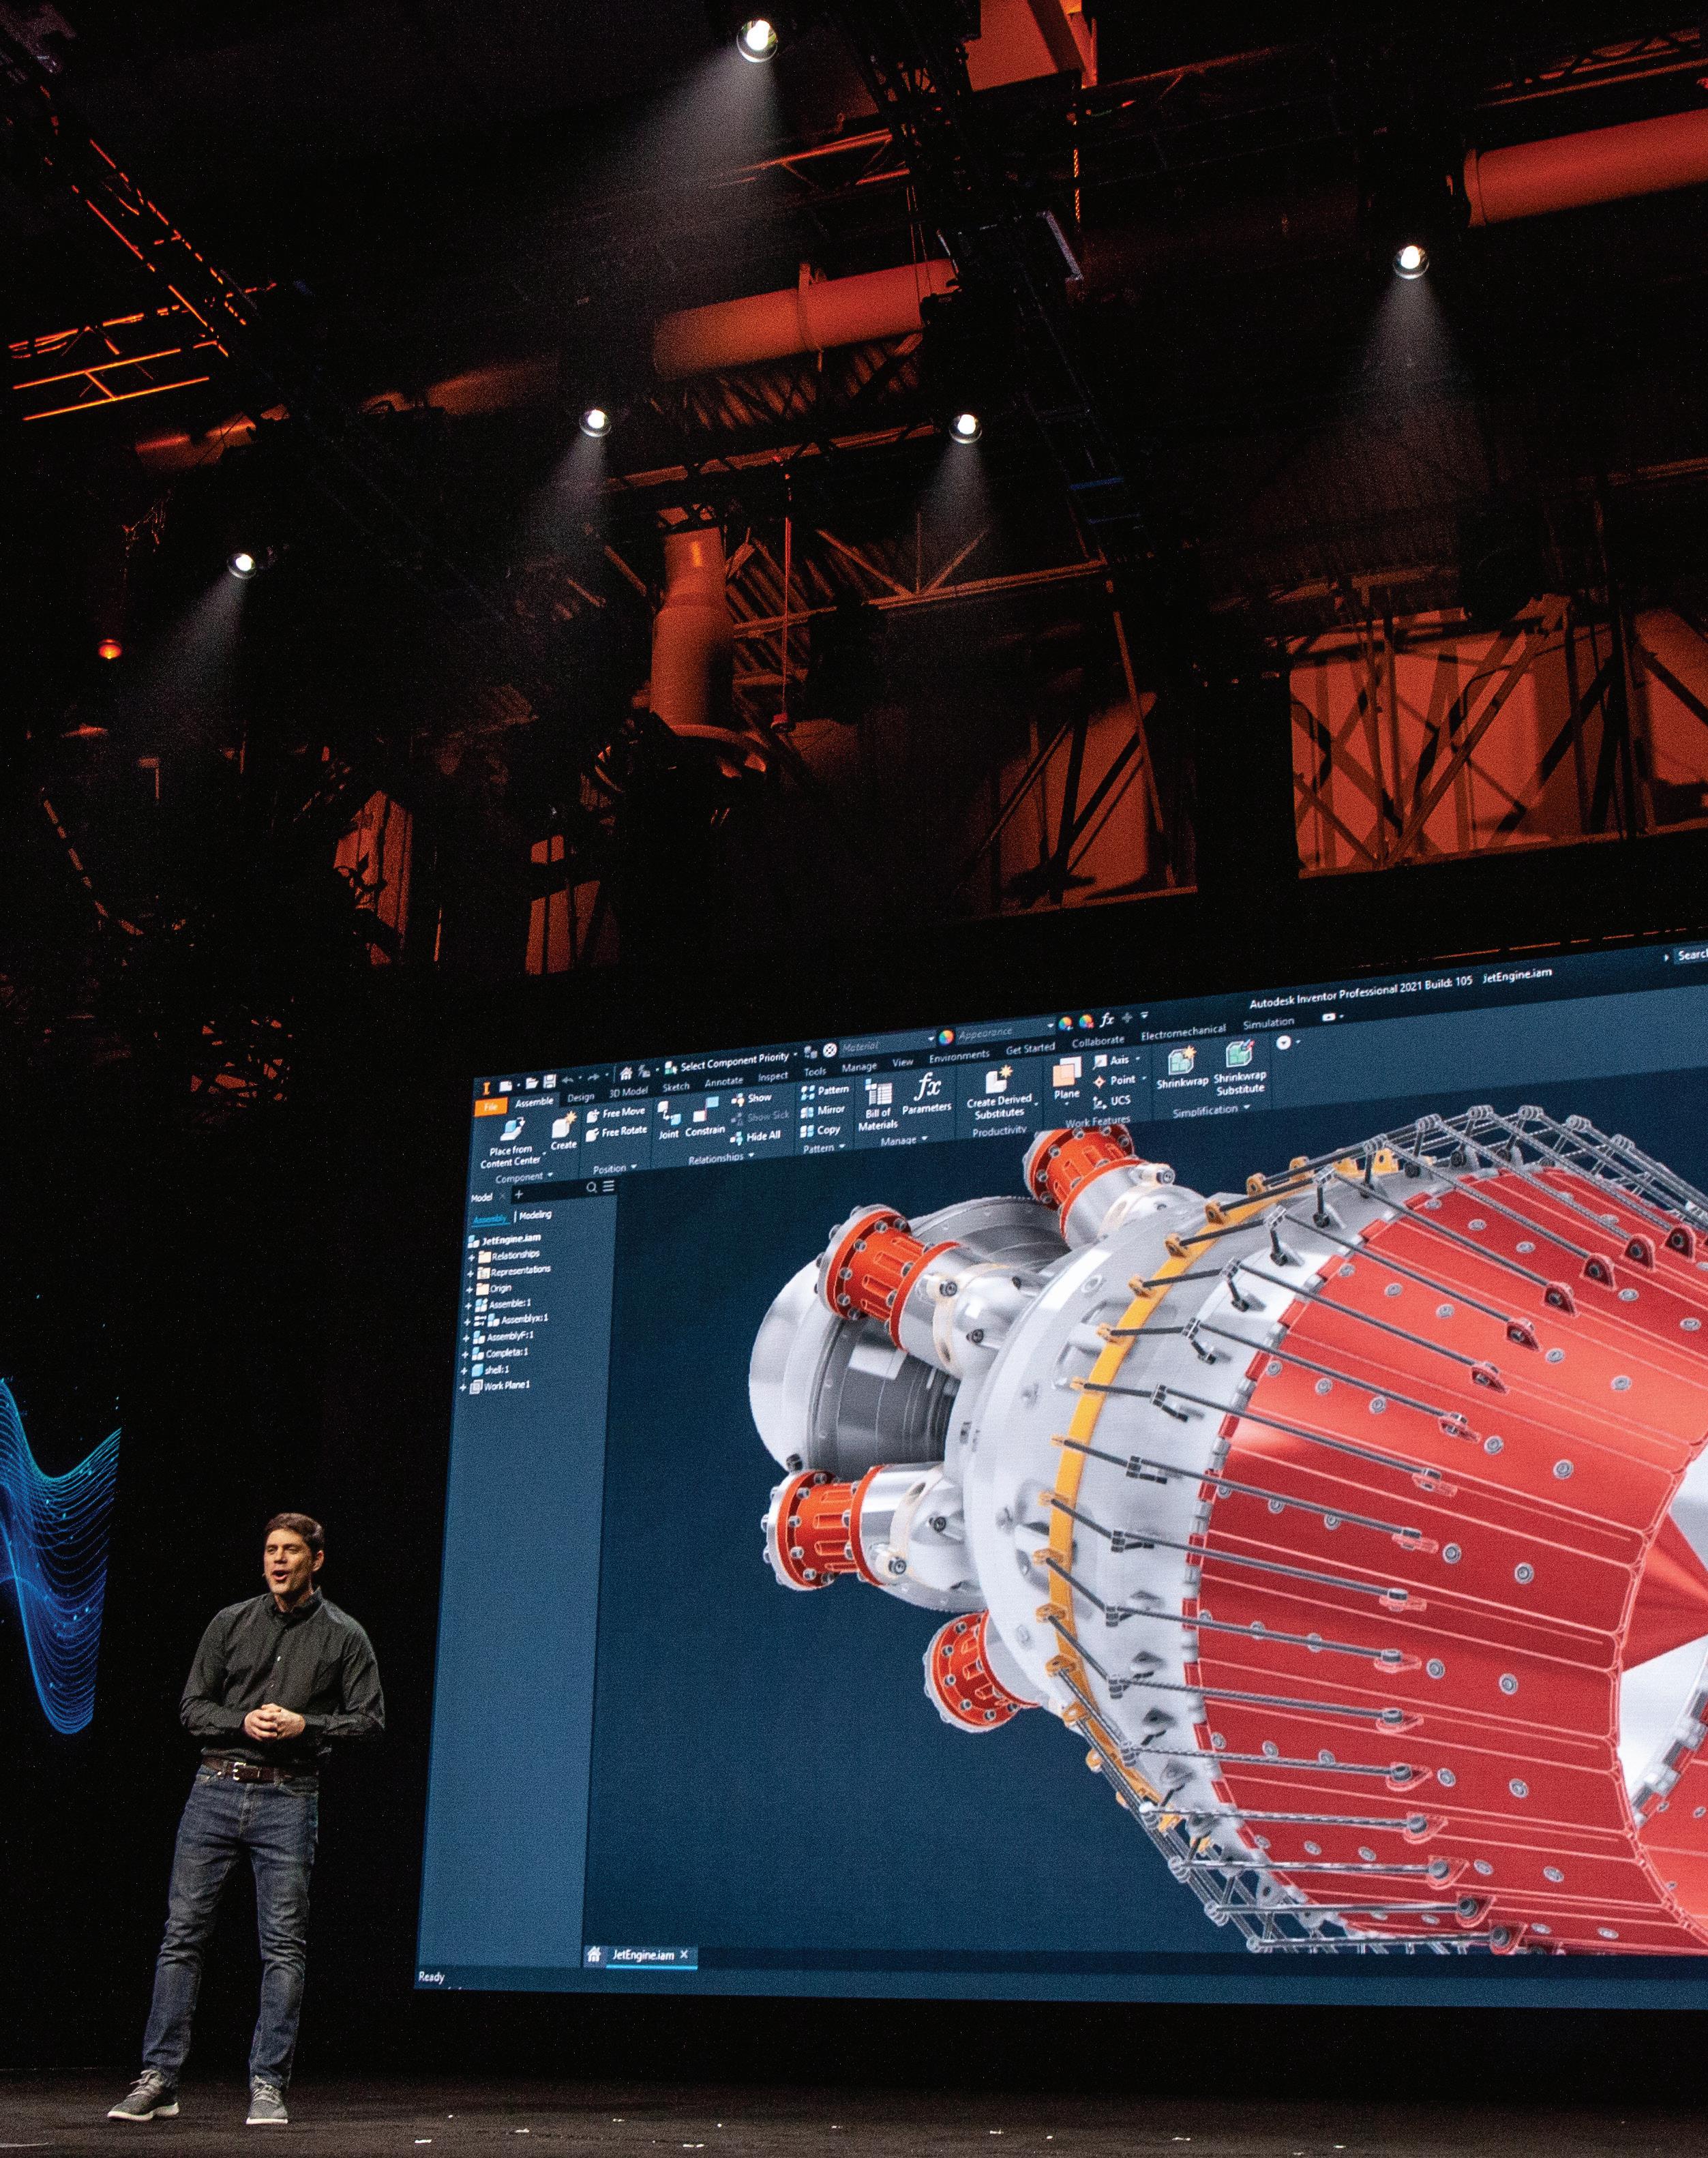Expand the Completa:1 tree node
Image resolution: width=1708 pixels, height=2158 pixels.
click(464, 1355)
